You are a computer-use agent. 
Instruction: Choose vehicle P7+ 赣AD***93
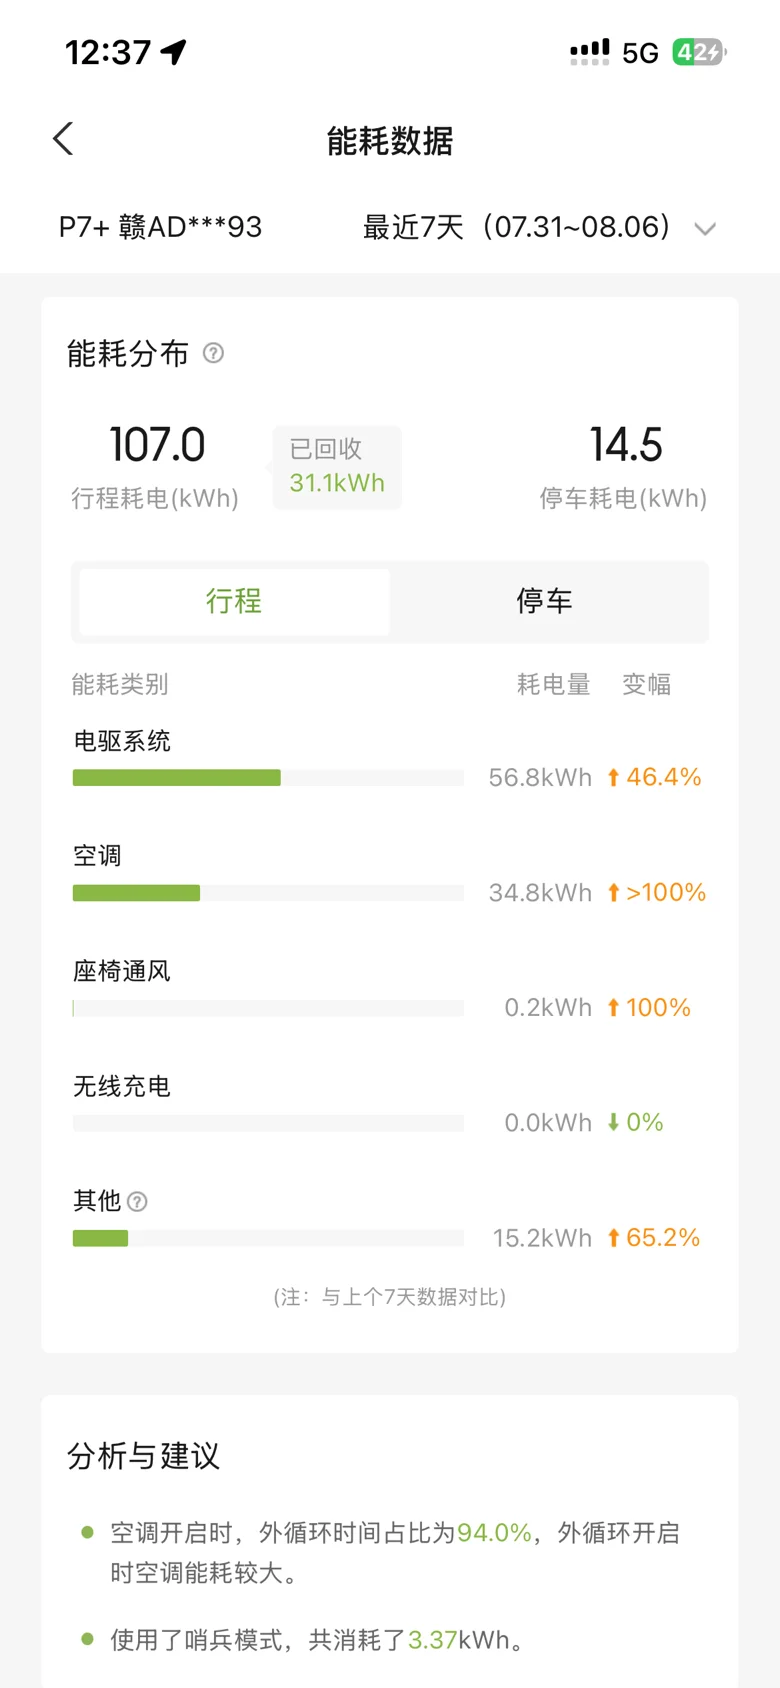160,227
